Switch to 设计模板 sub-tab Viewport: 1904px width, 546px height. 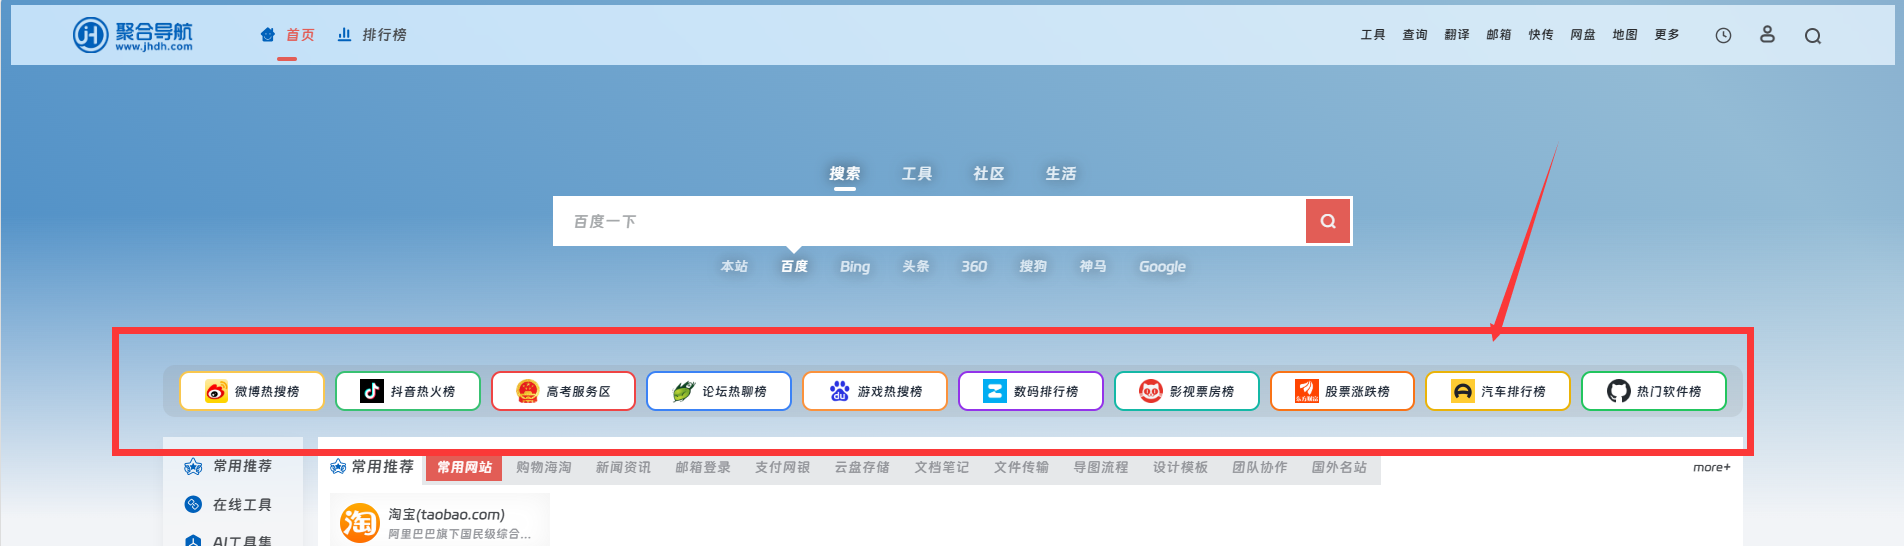(1180, 467)
